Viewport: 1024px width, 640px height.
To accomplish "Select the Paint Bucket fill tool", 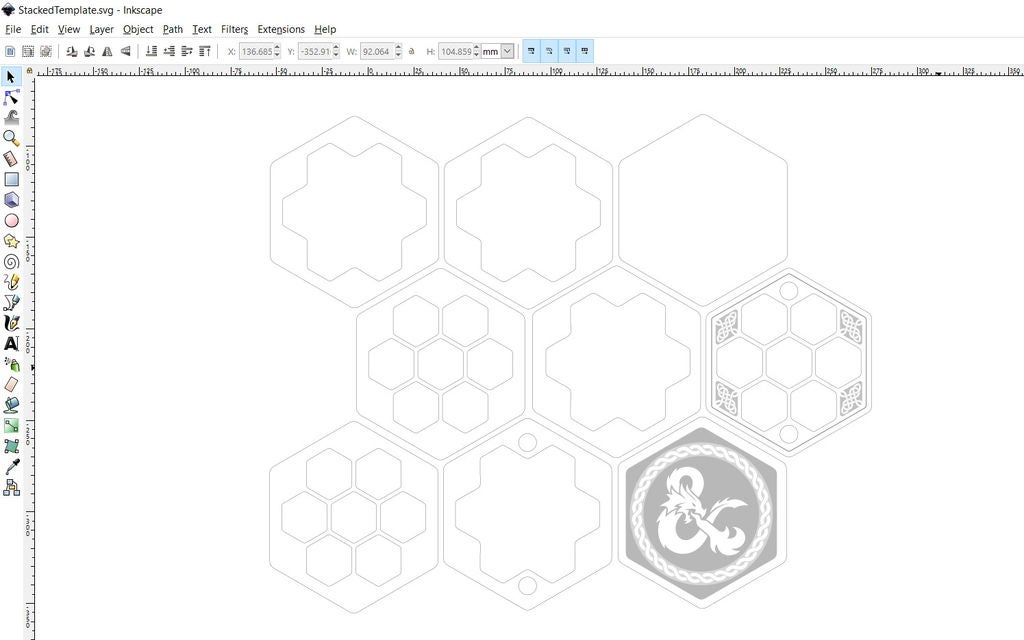I will pyautogui.click(x=11, y=405).
